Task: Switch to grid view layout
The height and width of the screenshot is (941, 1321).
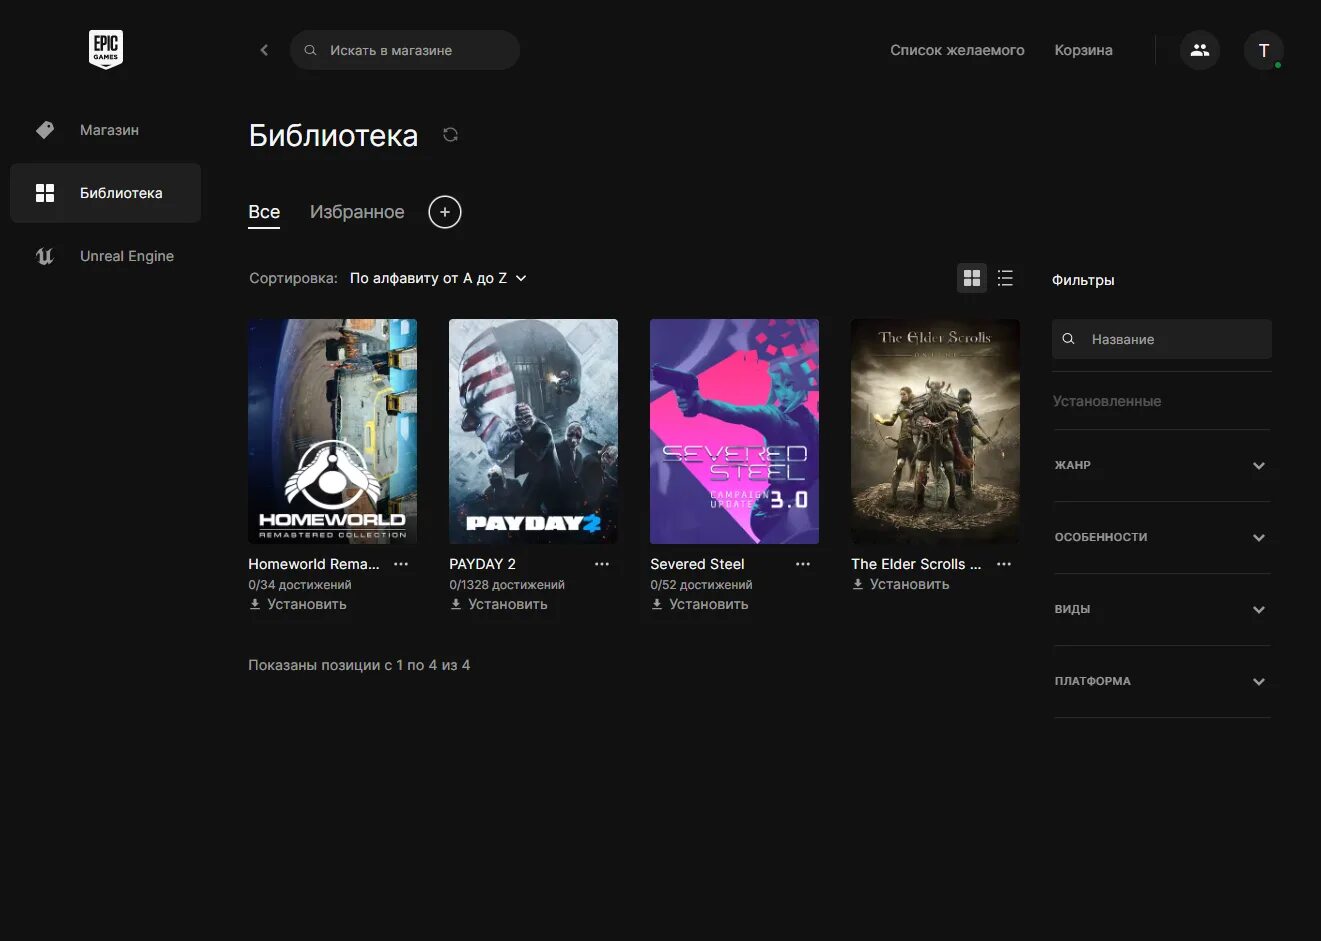Action: 972,278
